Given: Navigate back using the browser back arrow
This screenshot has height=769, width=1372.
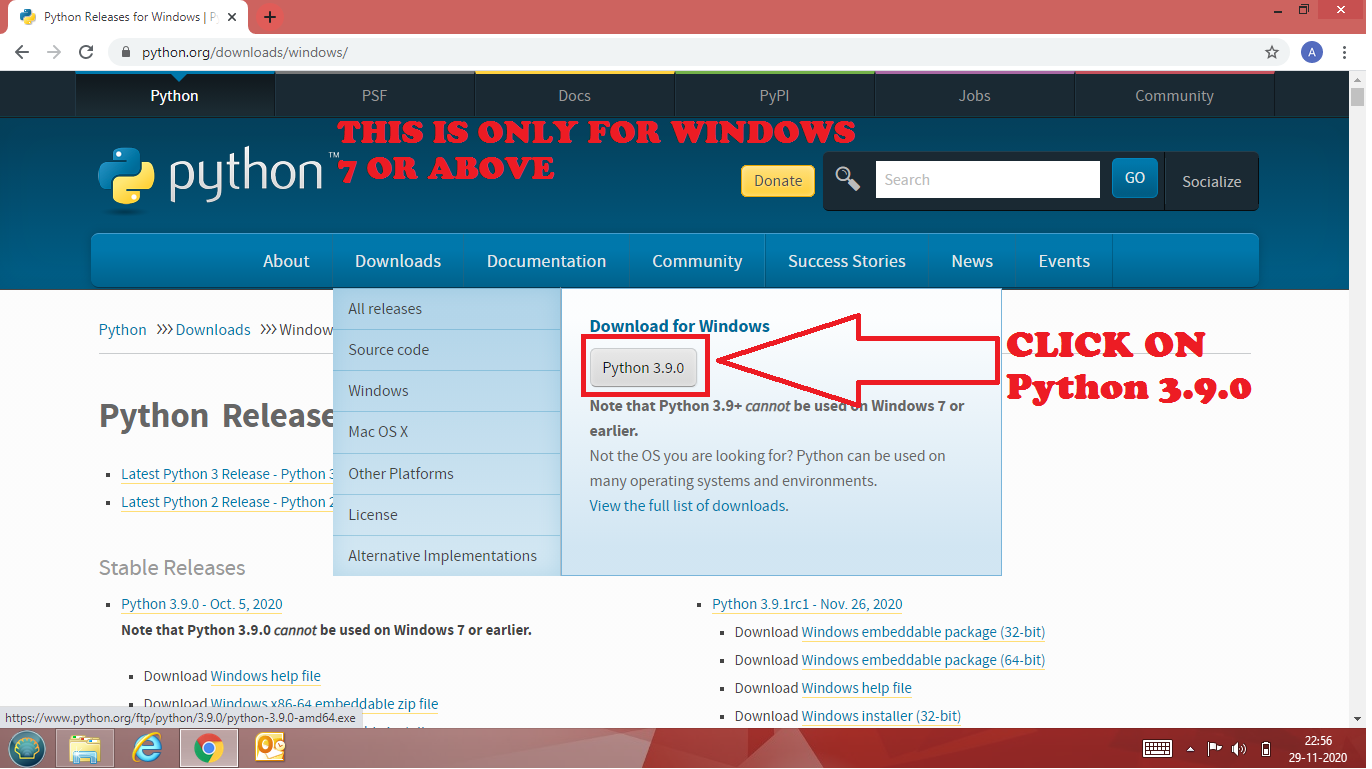Looking at the screenshot, I should [21, 52].
